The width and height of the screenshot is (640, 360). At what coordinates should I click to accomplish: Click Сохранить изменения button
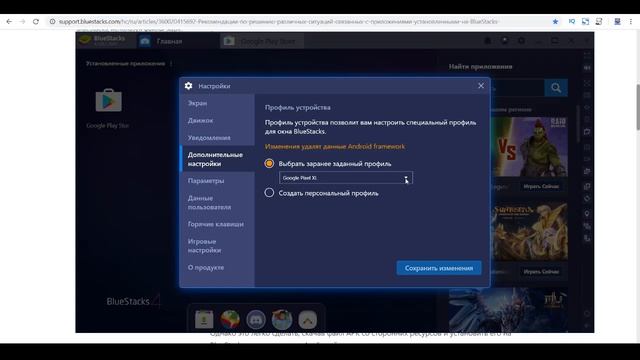(439, 268)
